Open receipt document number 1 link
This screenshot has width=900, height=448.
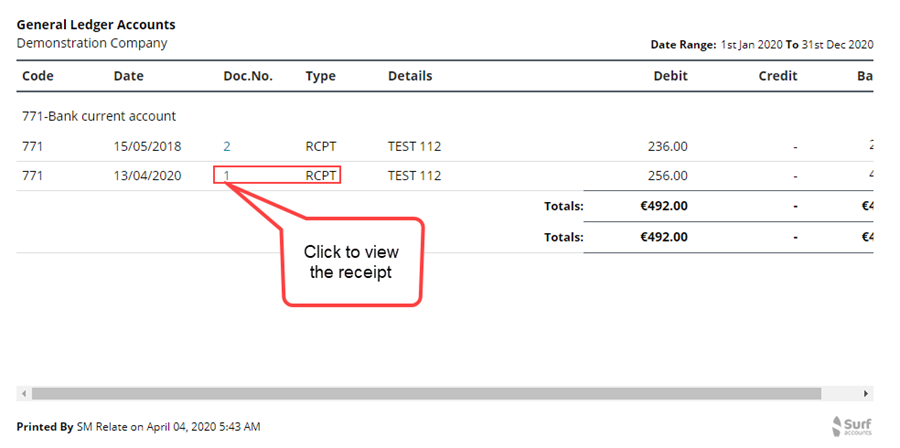point(227,176)
